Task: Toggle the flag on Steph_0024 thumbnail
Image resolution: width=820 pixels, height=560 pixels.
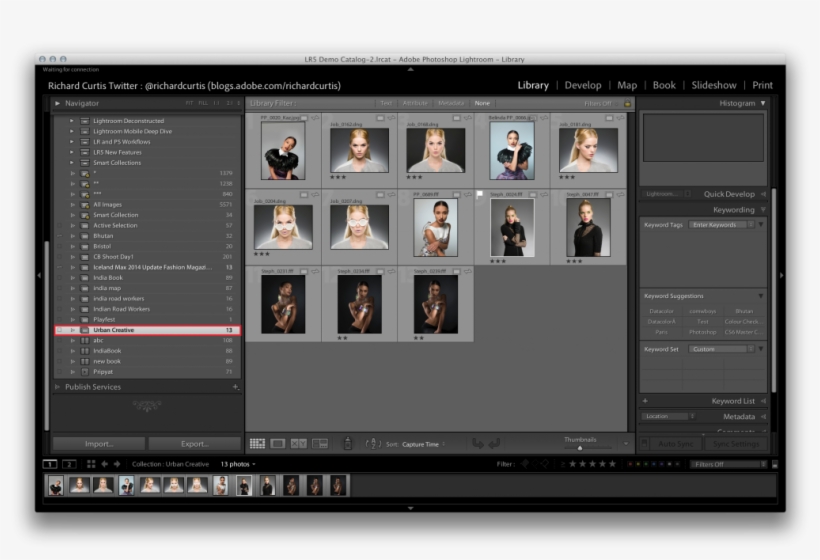Action: click(x=480, y=194)
